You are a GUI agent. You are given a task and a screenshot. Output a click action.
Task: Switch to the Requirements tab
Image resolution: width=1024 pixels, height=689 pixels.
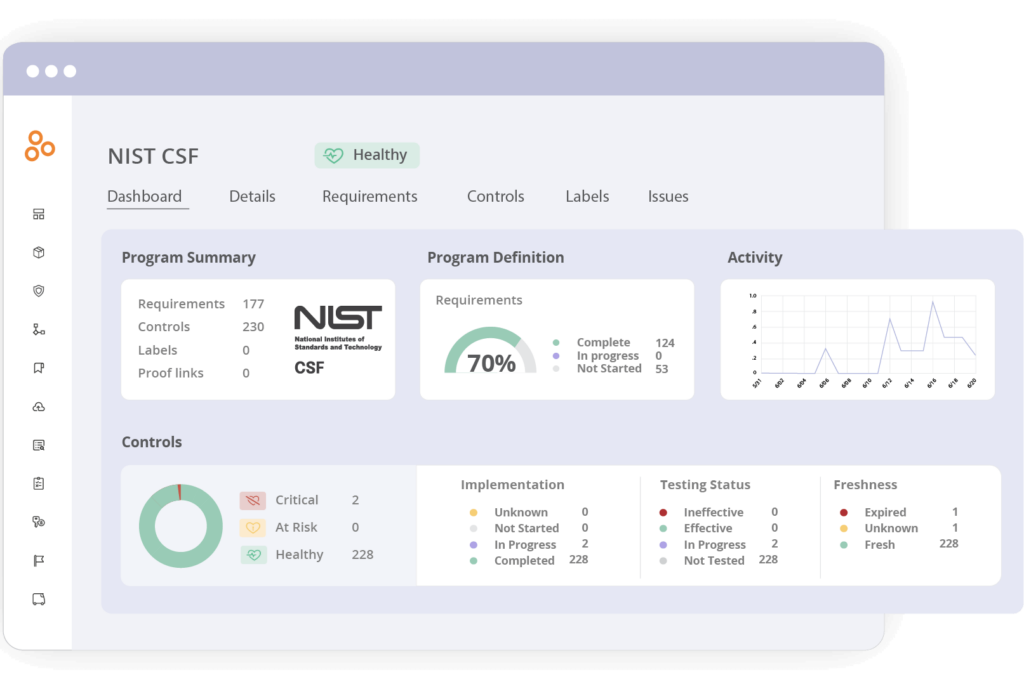[x=369, y=196]
